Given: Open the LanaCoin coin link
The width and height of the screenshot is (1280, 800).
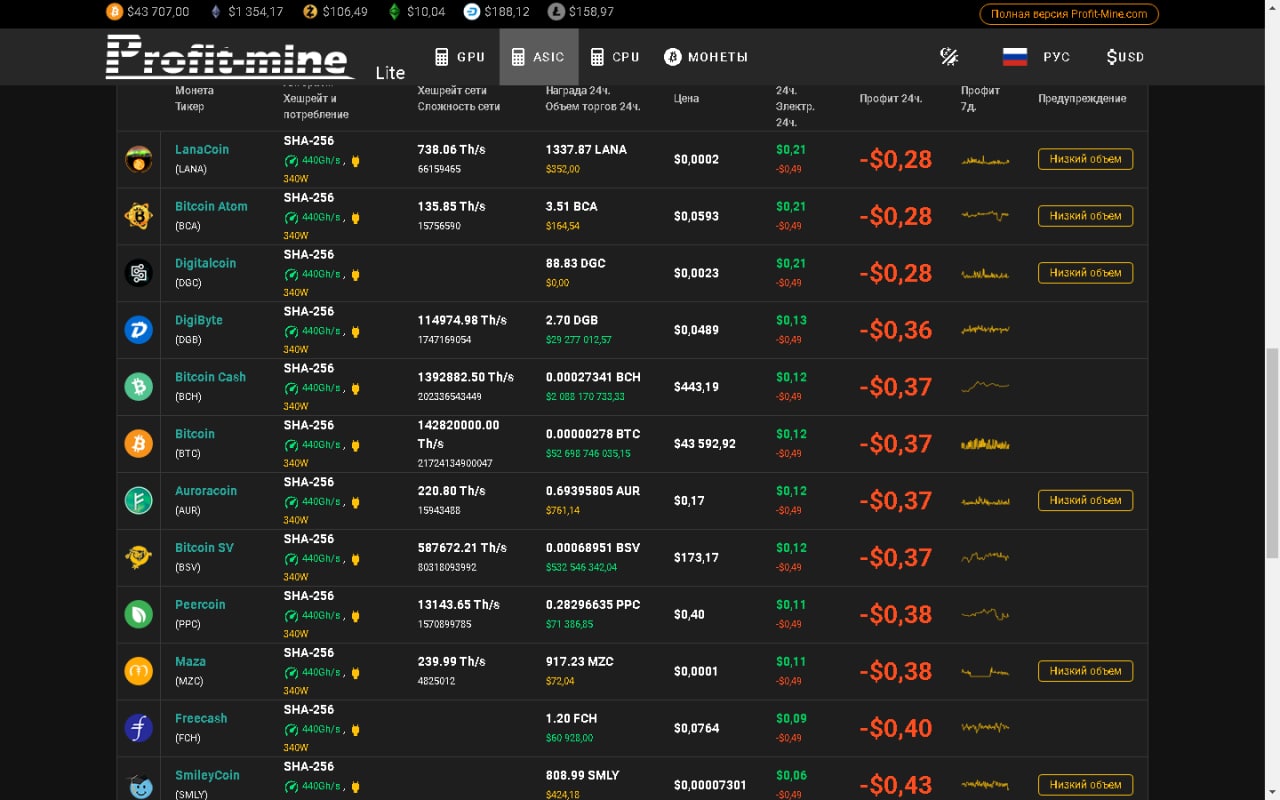Looking at the screenshot, I should point(202,149).
